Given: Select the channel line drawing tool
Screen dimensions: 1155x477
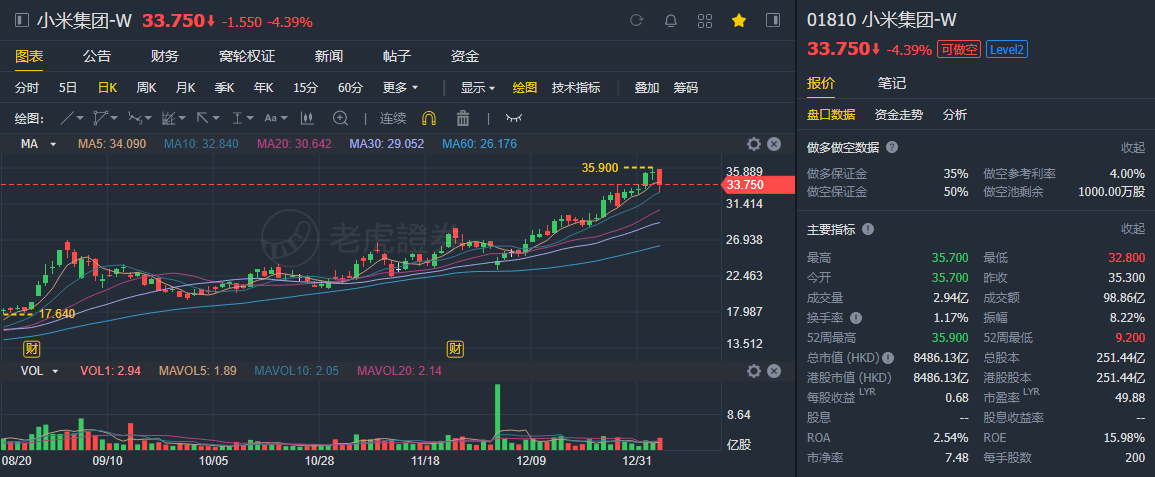Looking at the screenshot, I should point(101,117).
